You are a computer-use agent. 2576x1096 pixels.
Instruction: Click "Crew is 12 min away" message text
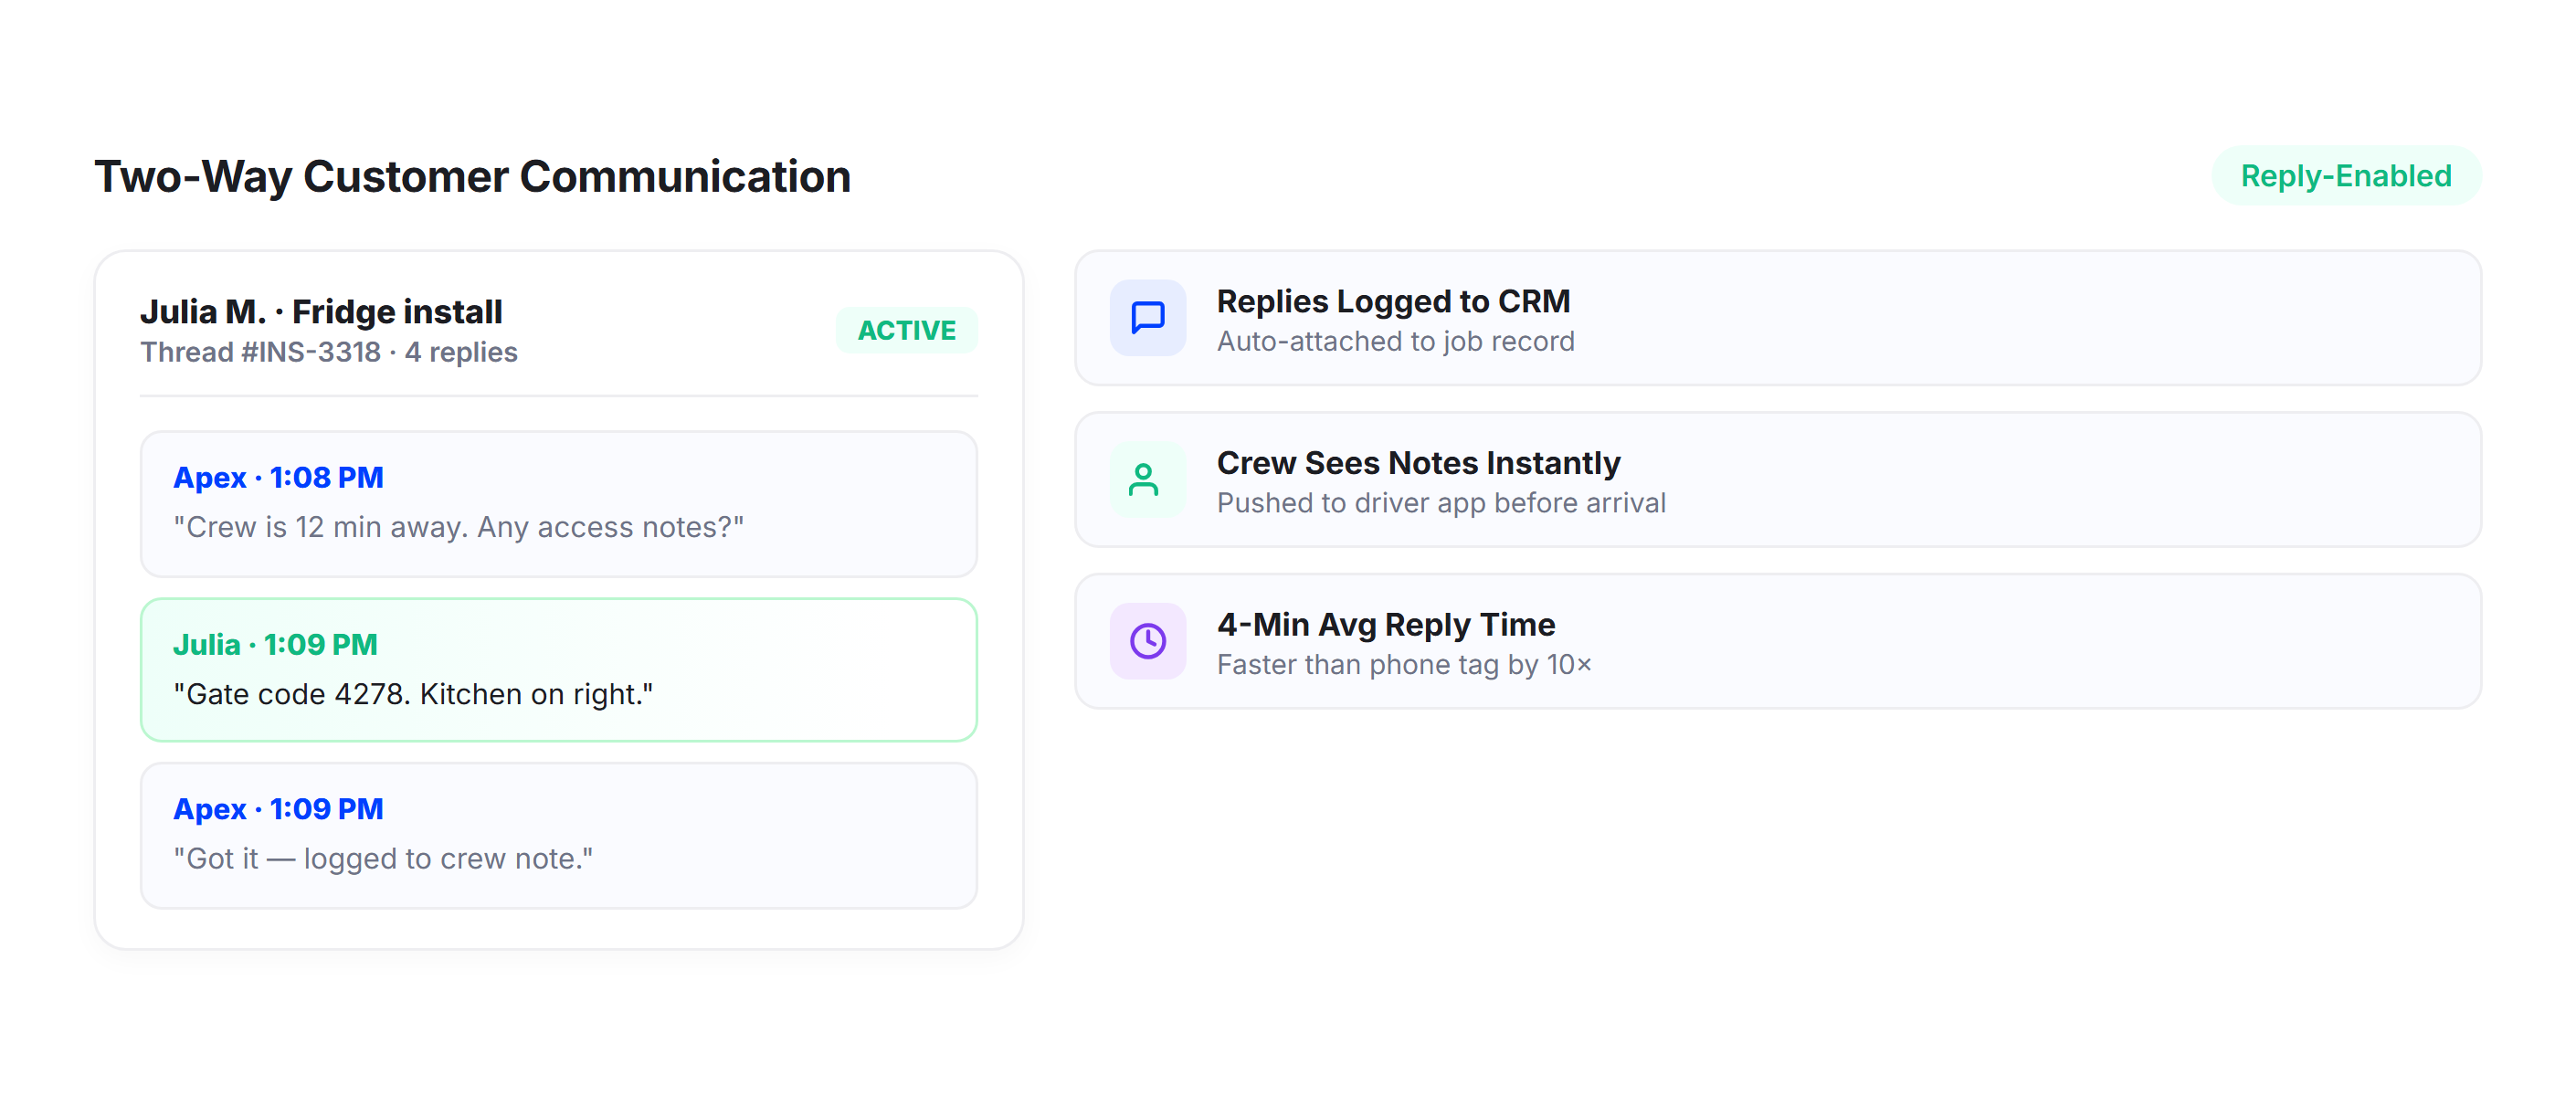459,527
